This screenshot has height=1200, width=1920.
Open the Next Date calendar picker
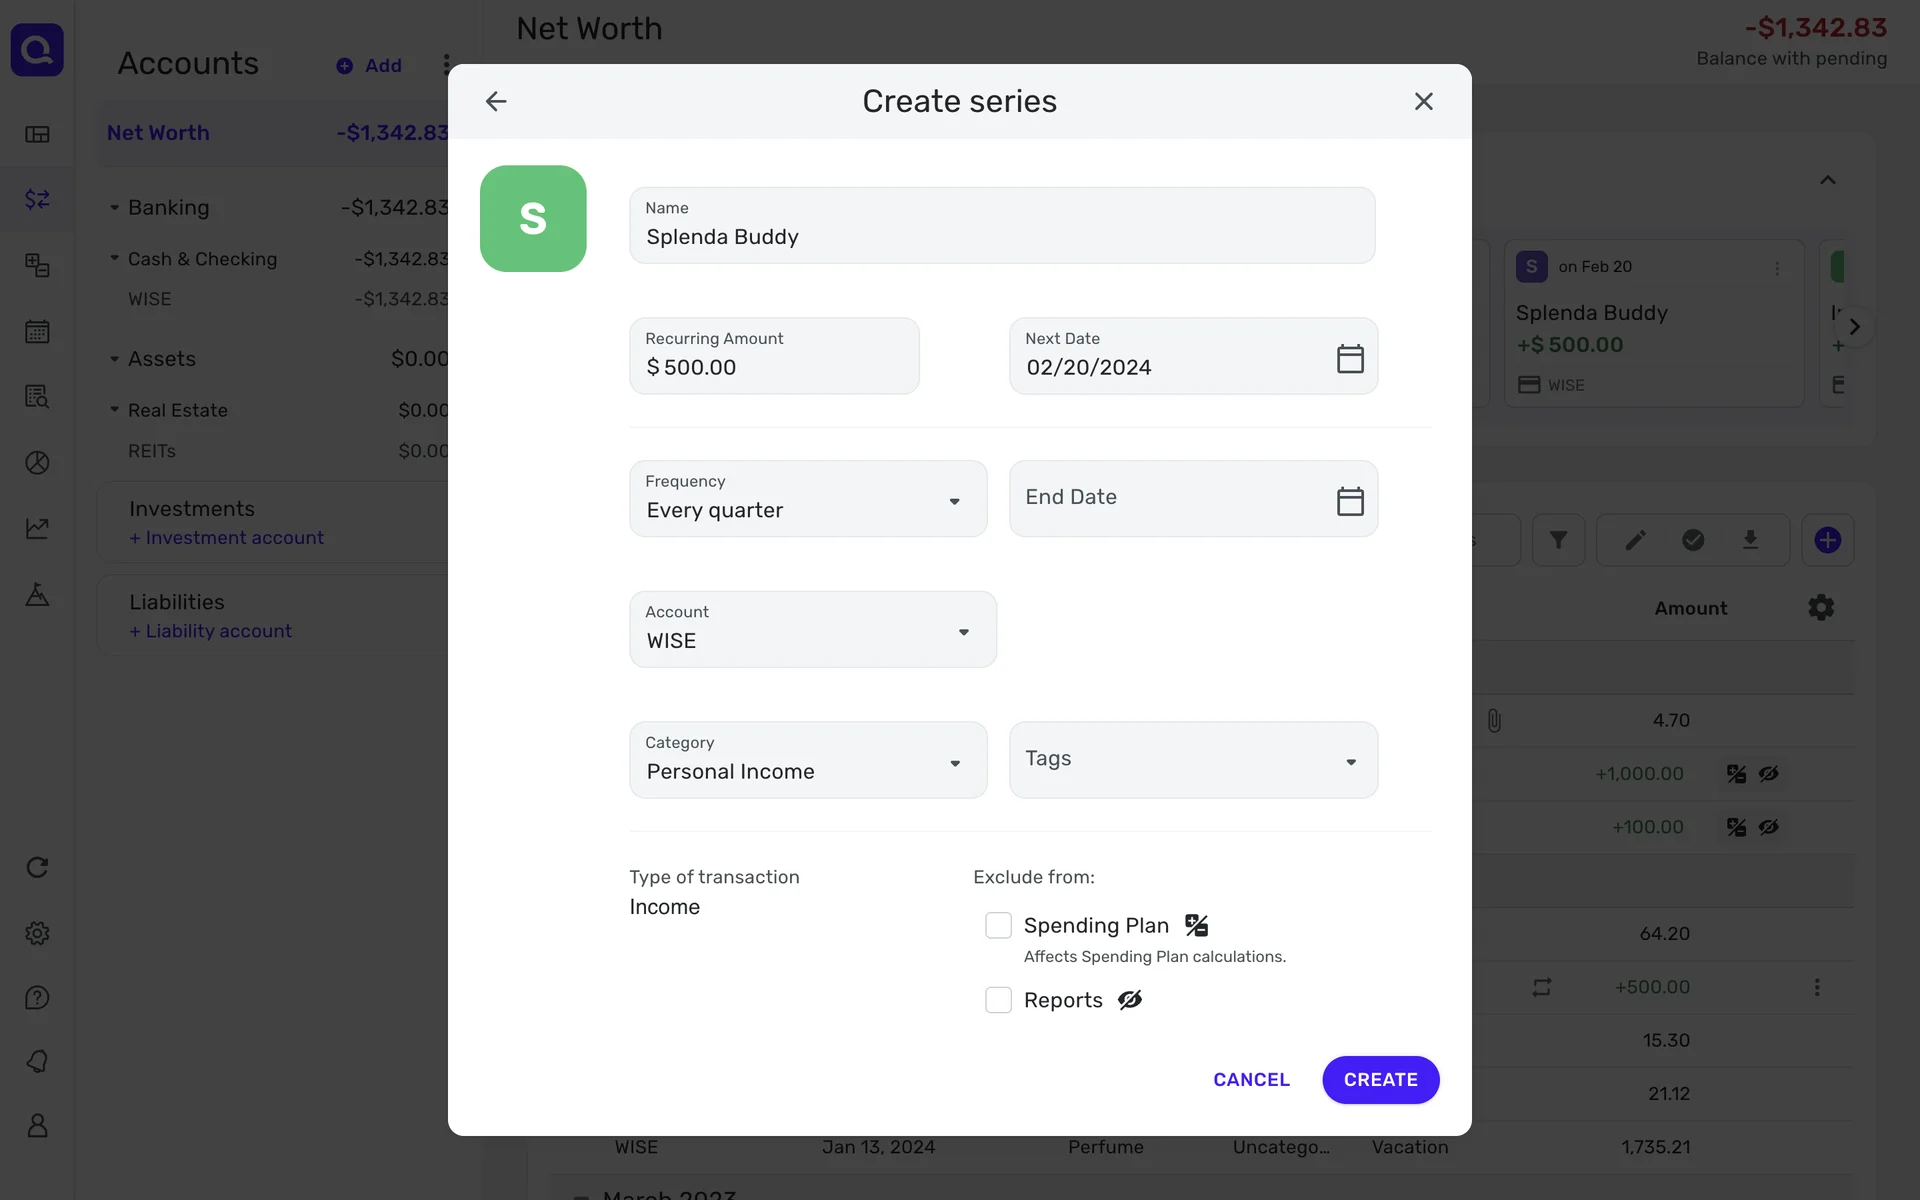[1350, 358]
